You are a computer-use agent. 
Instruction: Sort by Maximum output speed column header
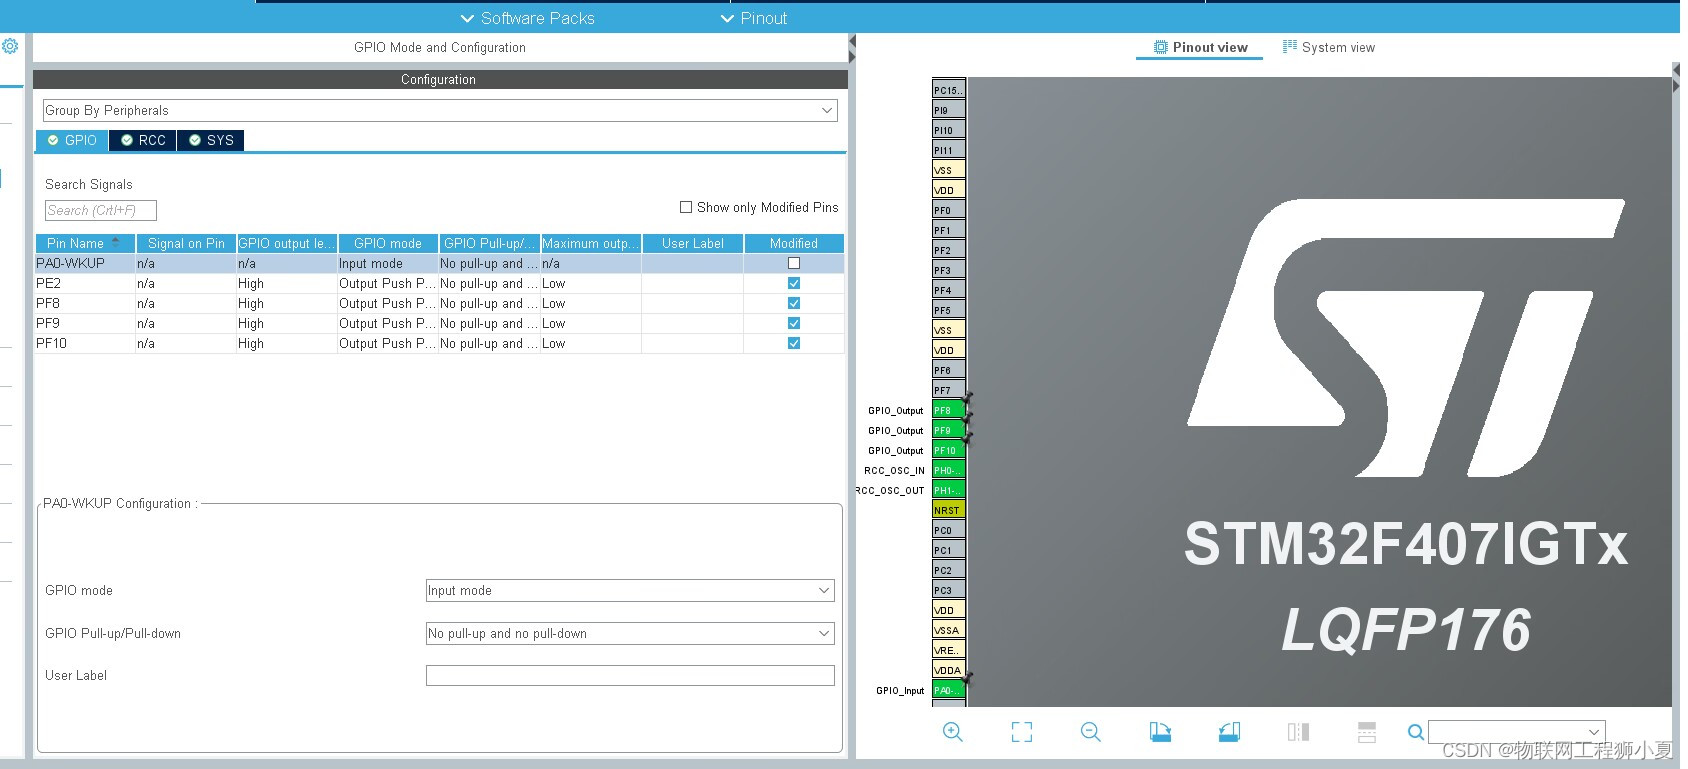click(590, 243)
